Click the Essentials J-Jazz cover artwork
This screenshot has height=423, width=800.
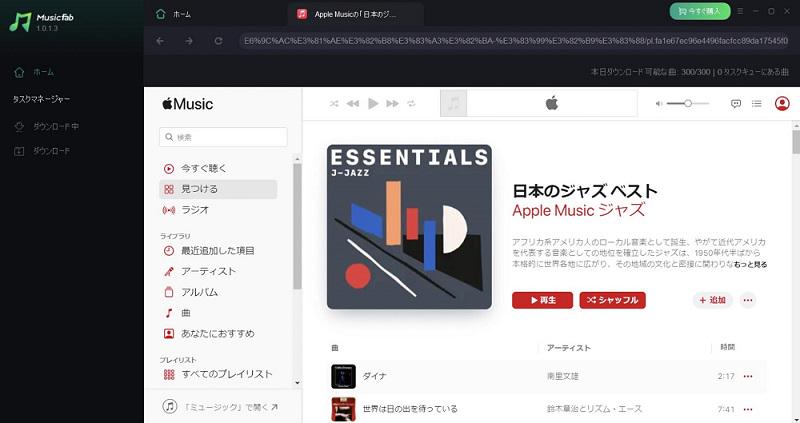pos(409,227)
